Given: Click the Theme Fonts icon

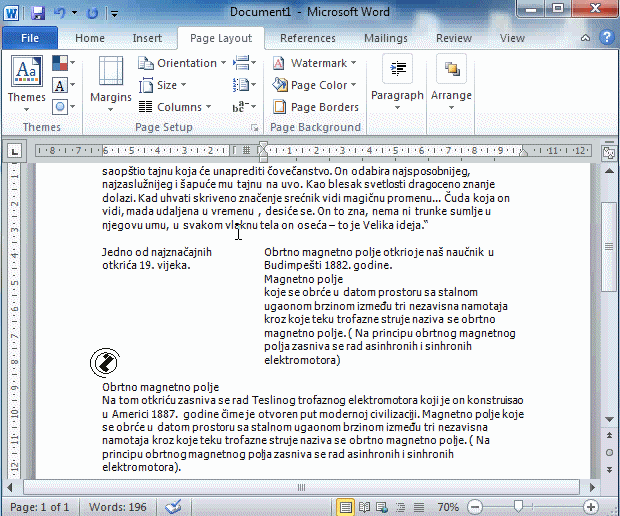Looking at the screenshot, I should click(x=62, y=84).
